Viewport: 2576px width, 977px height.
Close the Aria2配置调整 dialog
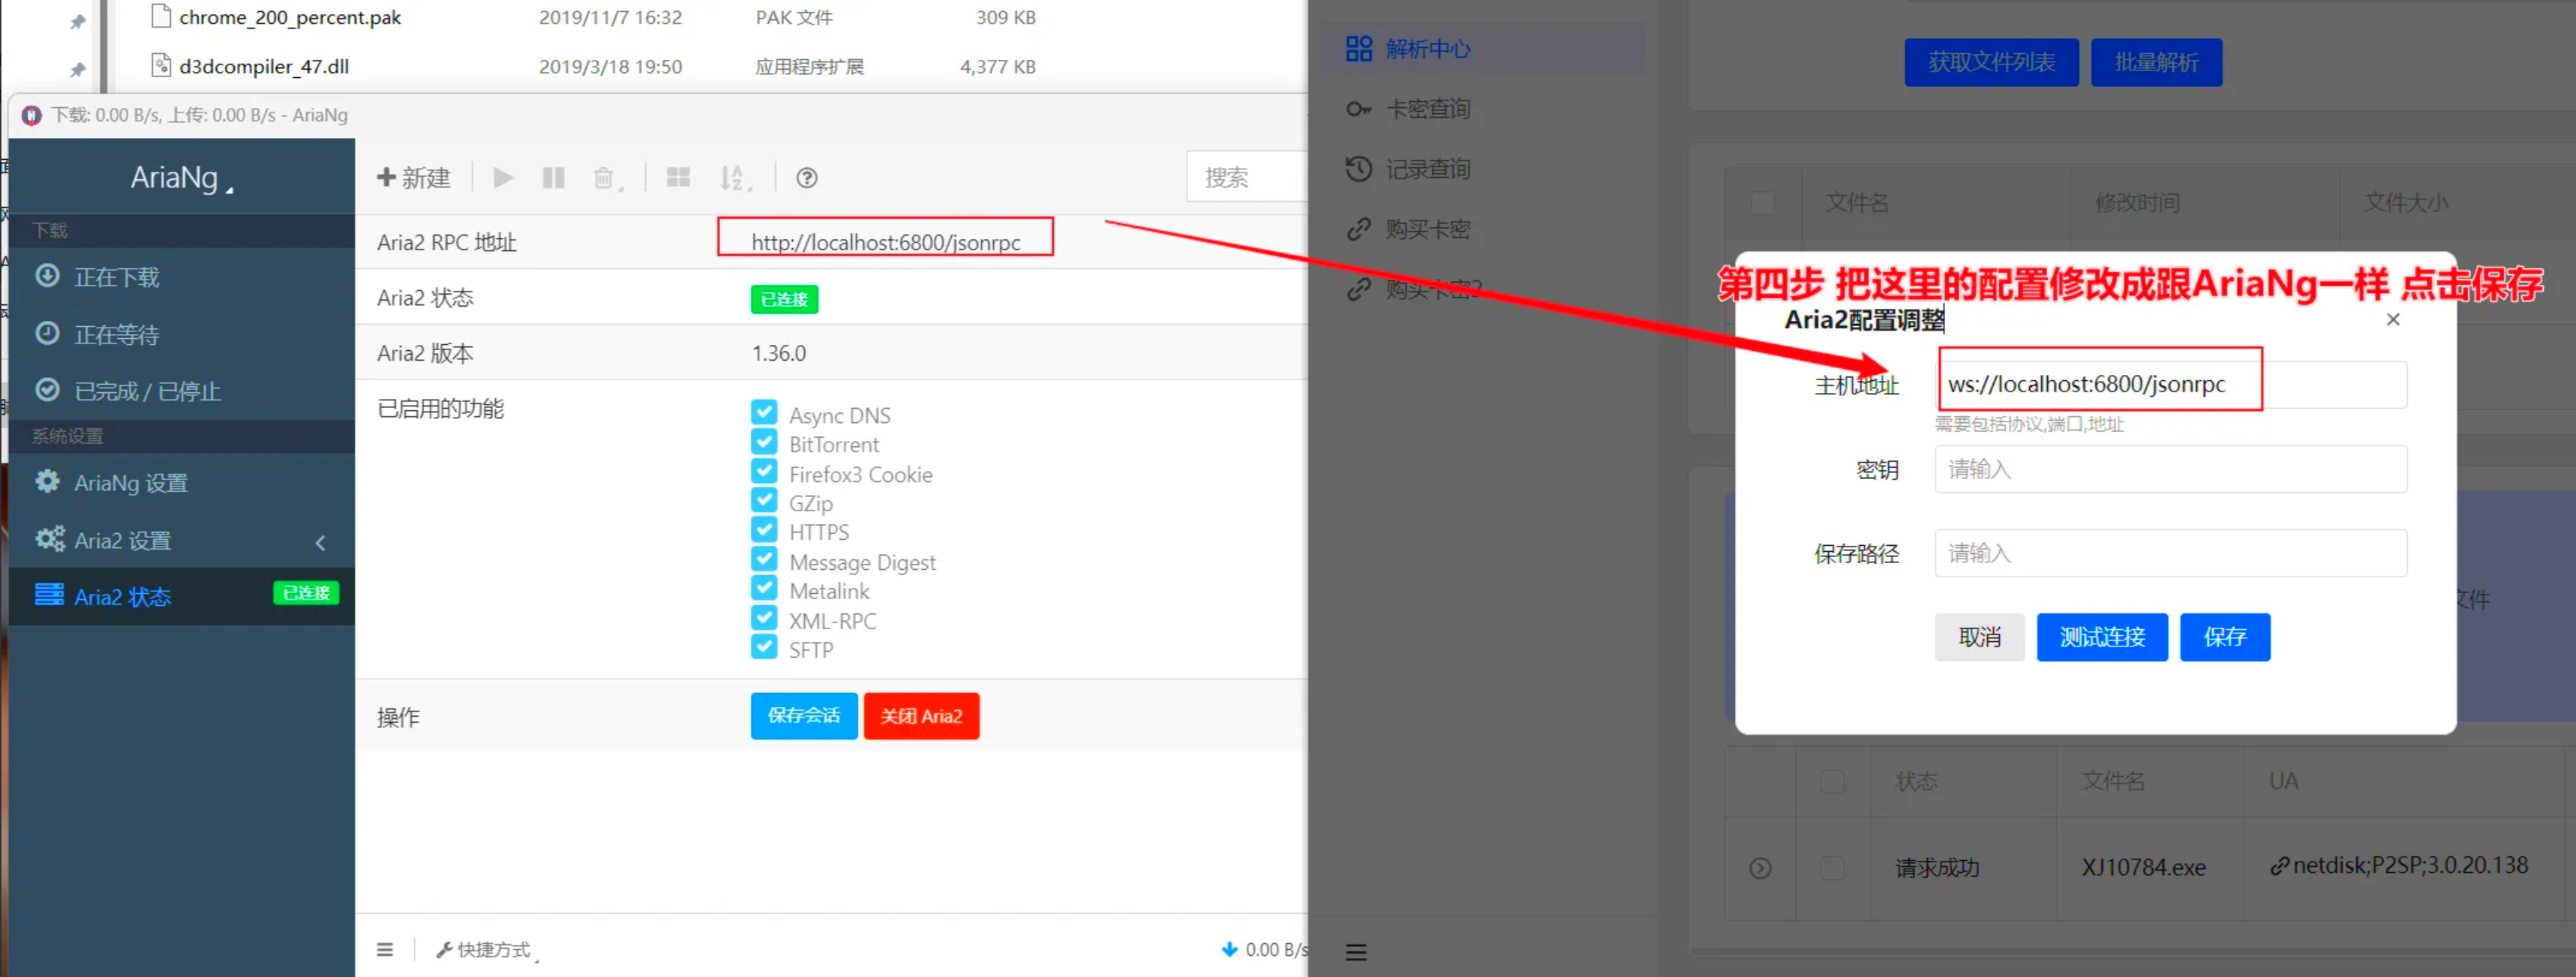point(2392,320)
